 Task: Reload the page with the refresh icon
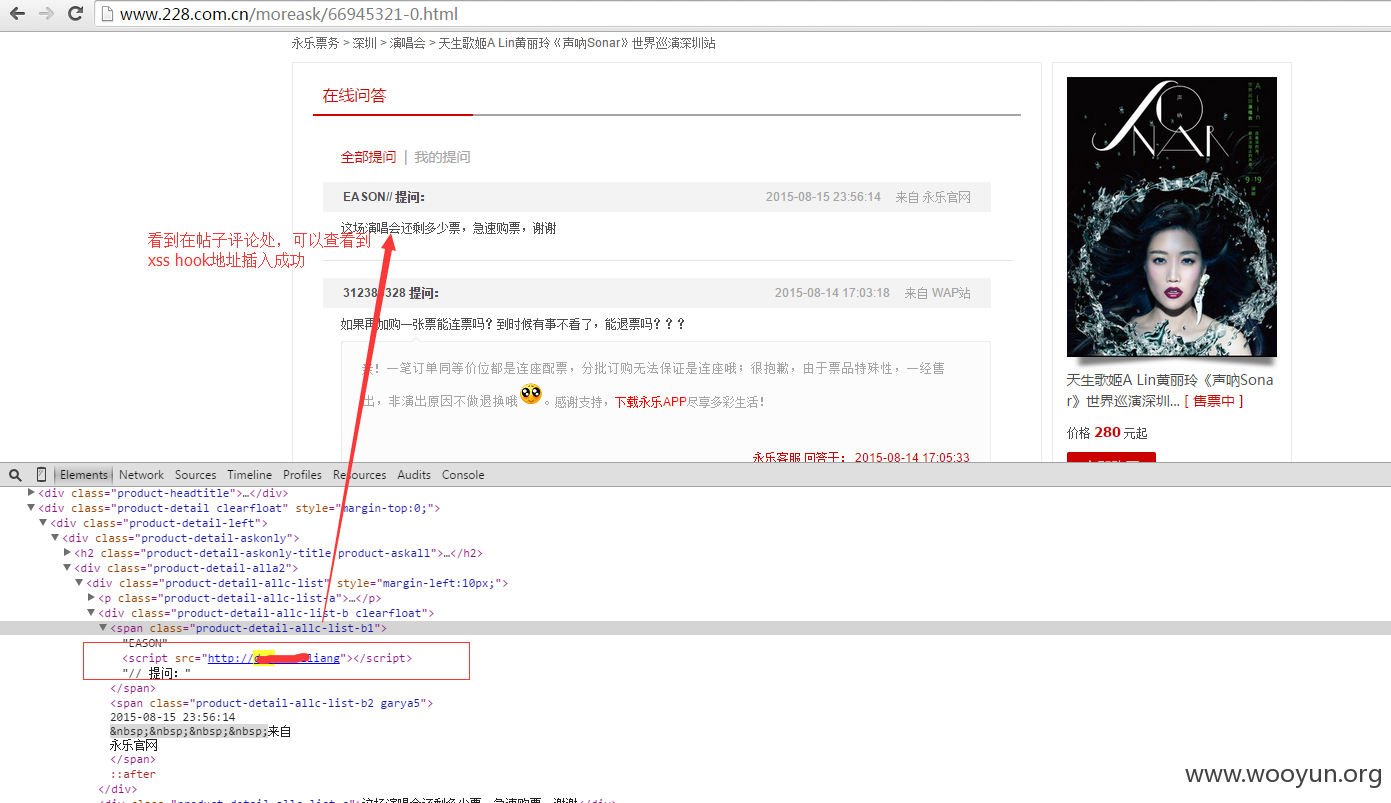click(75, 14)
